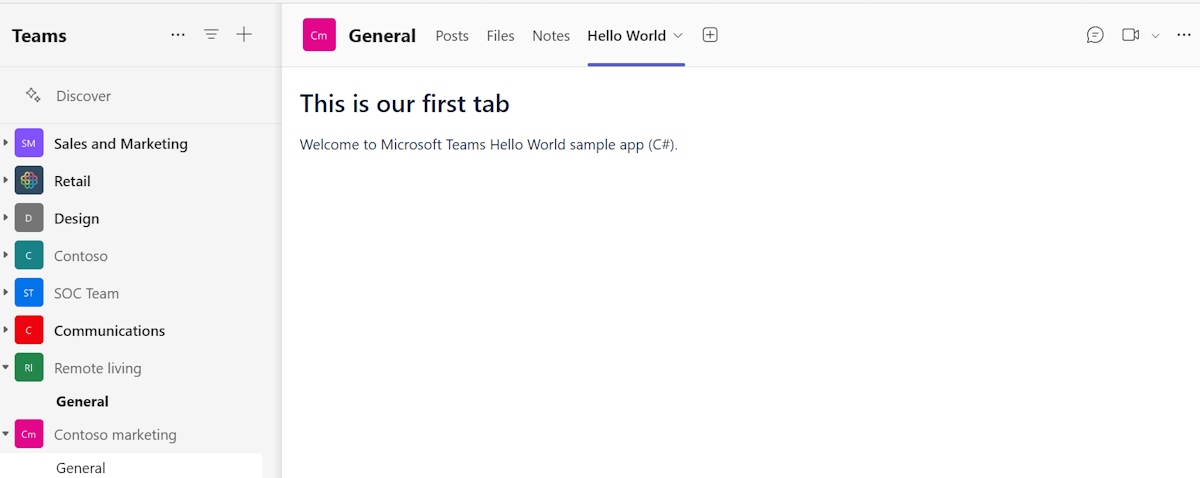1200x478 pixels.
Task: Select the Contoso team name
Action: (81, 256)
